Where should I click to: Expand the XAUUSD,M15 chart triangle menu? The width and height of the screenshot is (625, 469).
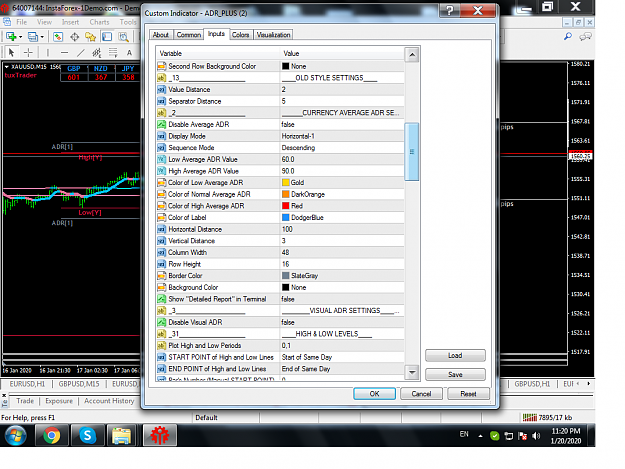(6, 67)
